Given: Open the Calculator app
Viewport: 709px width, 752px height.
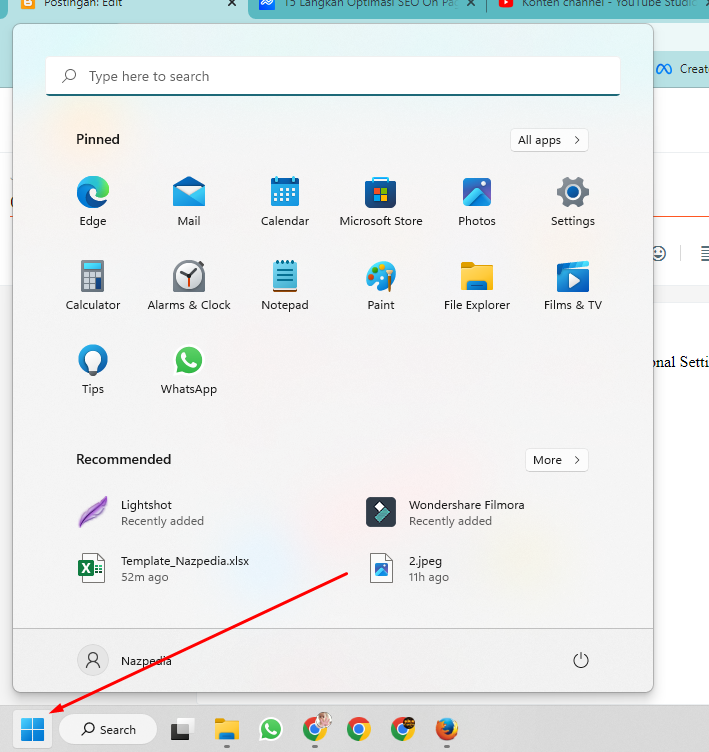Looking at the screenshot, I should (x=93, y=285).
